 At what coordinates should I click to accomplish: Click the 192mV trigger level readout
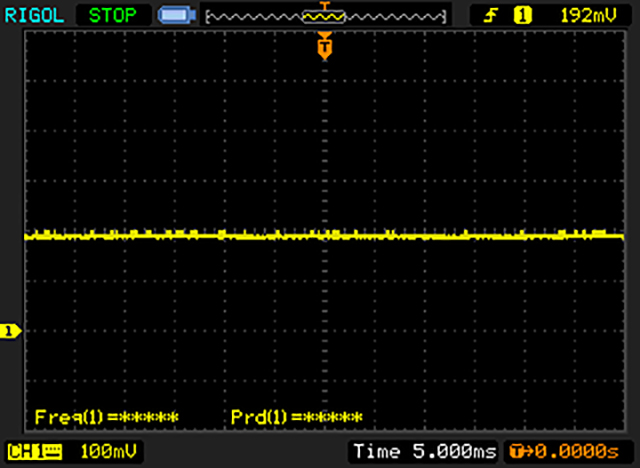588,16
